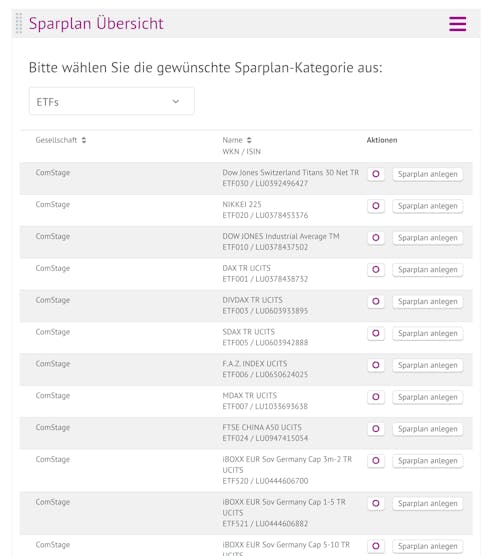
Task: Click Sparplan anlegen for DOW JONES Industrial Average
Action: 428,238
